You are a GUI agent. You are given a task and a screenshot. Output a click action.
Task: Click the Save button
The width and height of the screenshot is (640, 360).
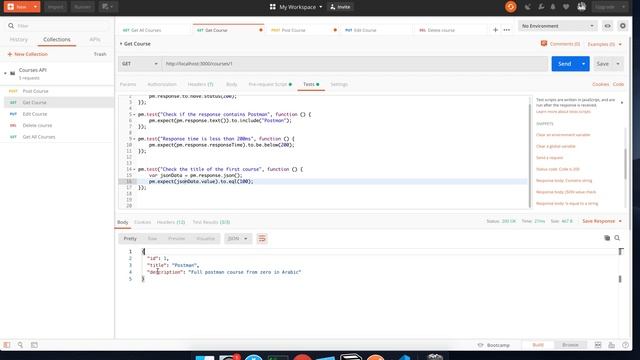[602, 64]
